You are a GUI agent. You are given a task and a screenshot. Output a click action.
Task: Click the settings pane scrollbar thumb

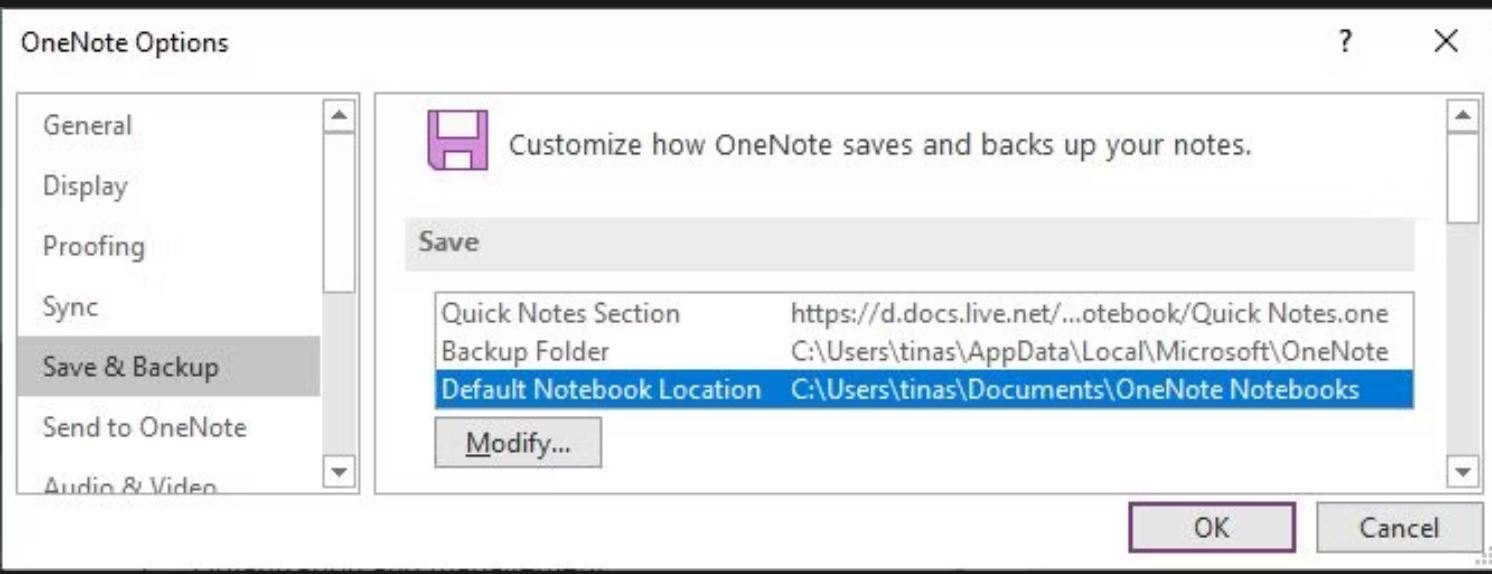pos(1463,175)
